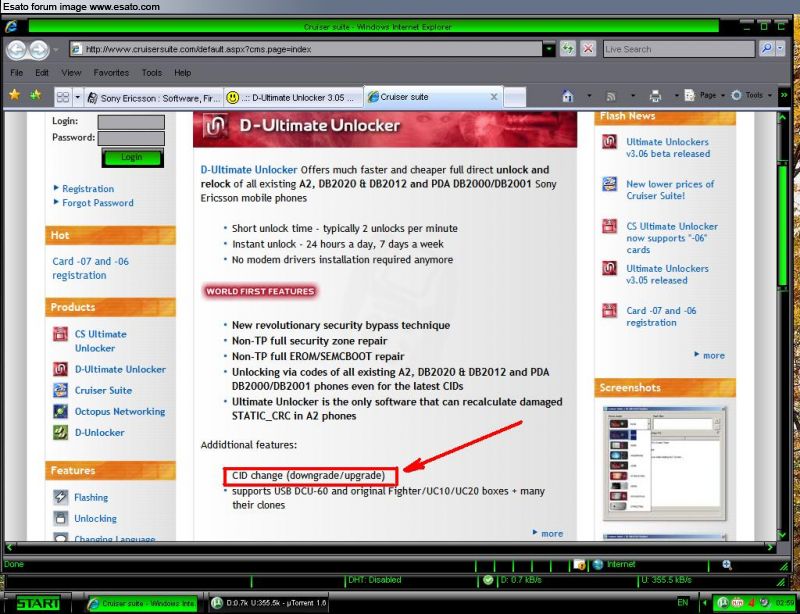
Task: Click the icon beside New lower prices news
Action: [x=610, y=184]
